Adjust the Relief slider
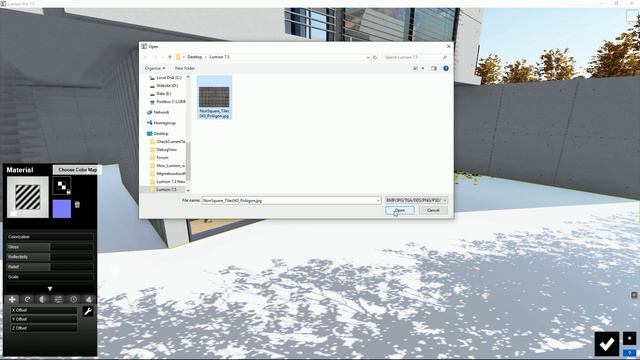Viewport: 640px width, 360px height. pos(50,267)
